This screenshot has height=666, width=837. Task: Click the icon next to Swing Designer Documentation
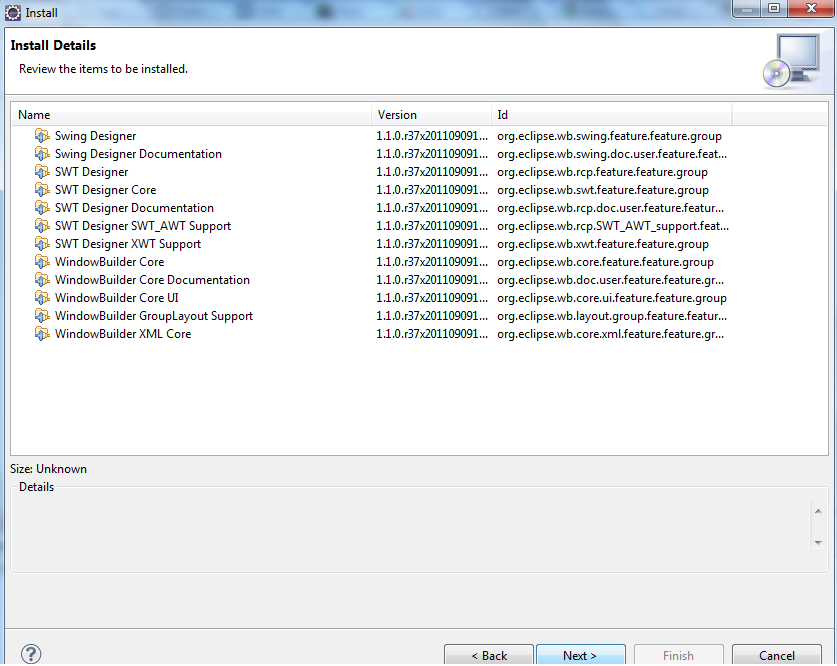pyautogui.click(x=42, y=154)
